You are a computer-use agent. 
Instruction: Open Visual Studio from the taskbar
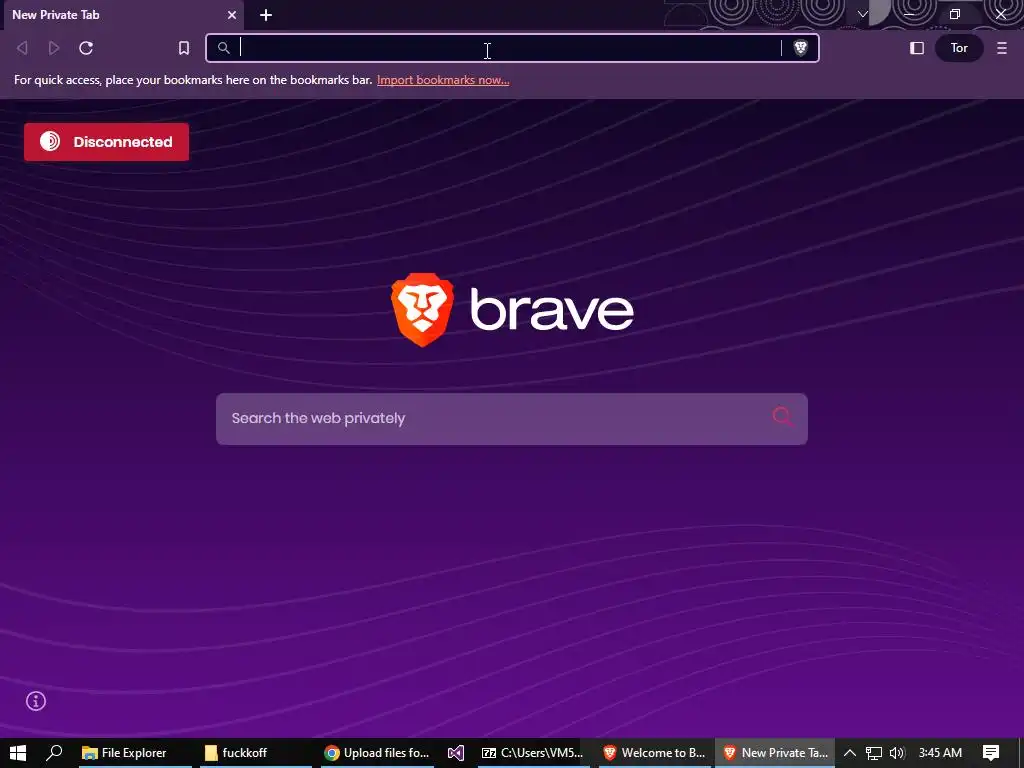click(456, 752)
